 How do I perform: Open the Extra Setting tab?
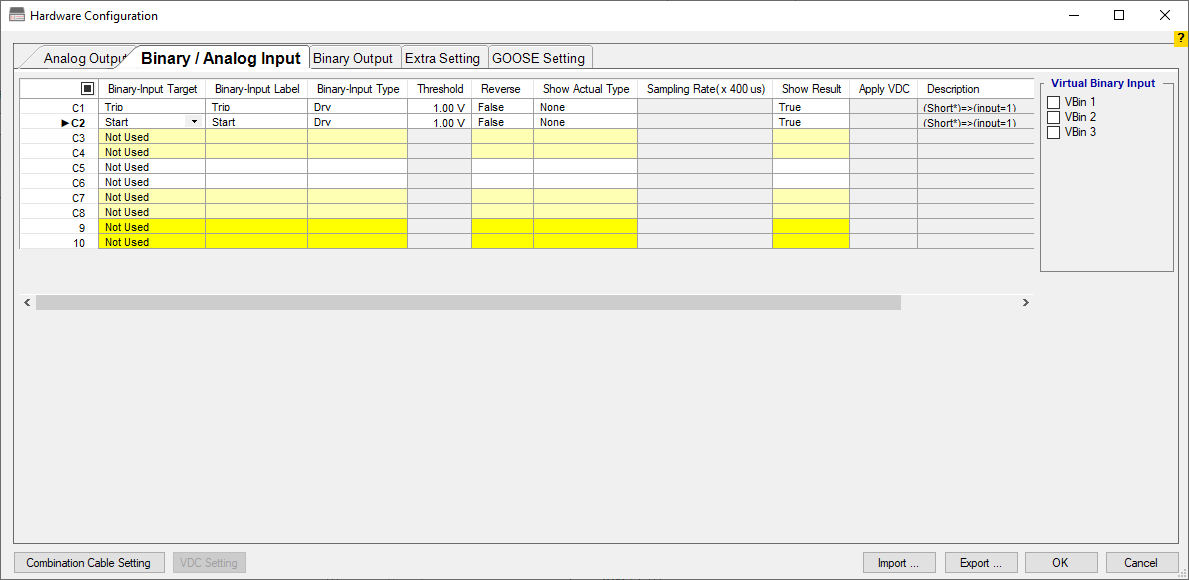tap(442, 58)
